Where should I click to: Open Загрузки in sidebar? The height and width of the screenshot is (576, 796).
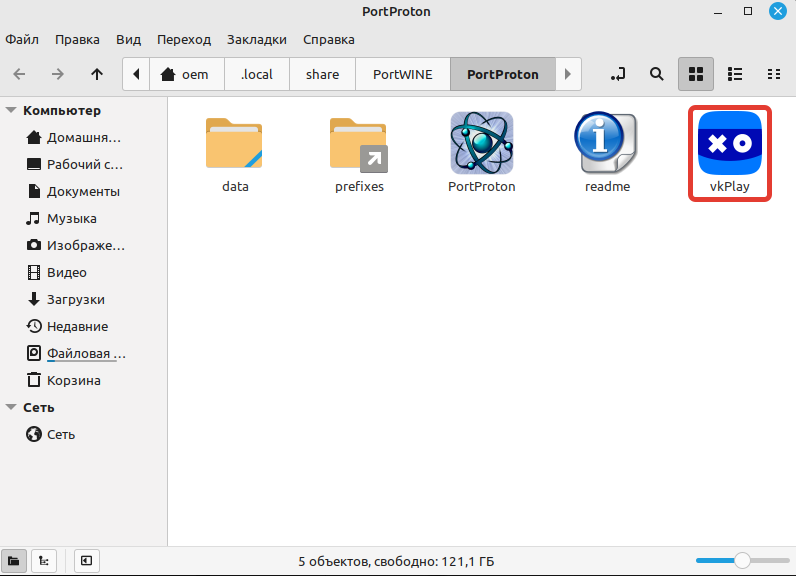[x=65, y=299]
